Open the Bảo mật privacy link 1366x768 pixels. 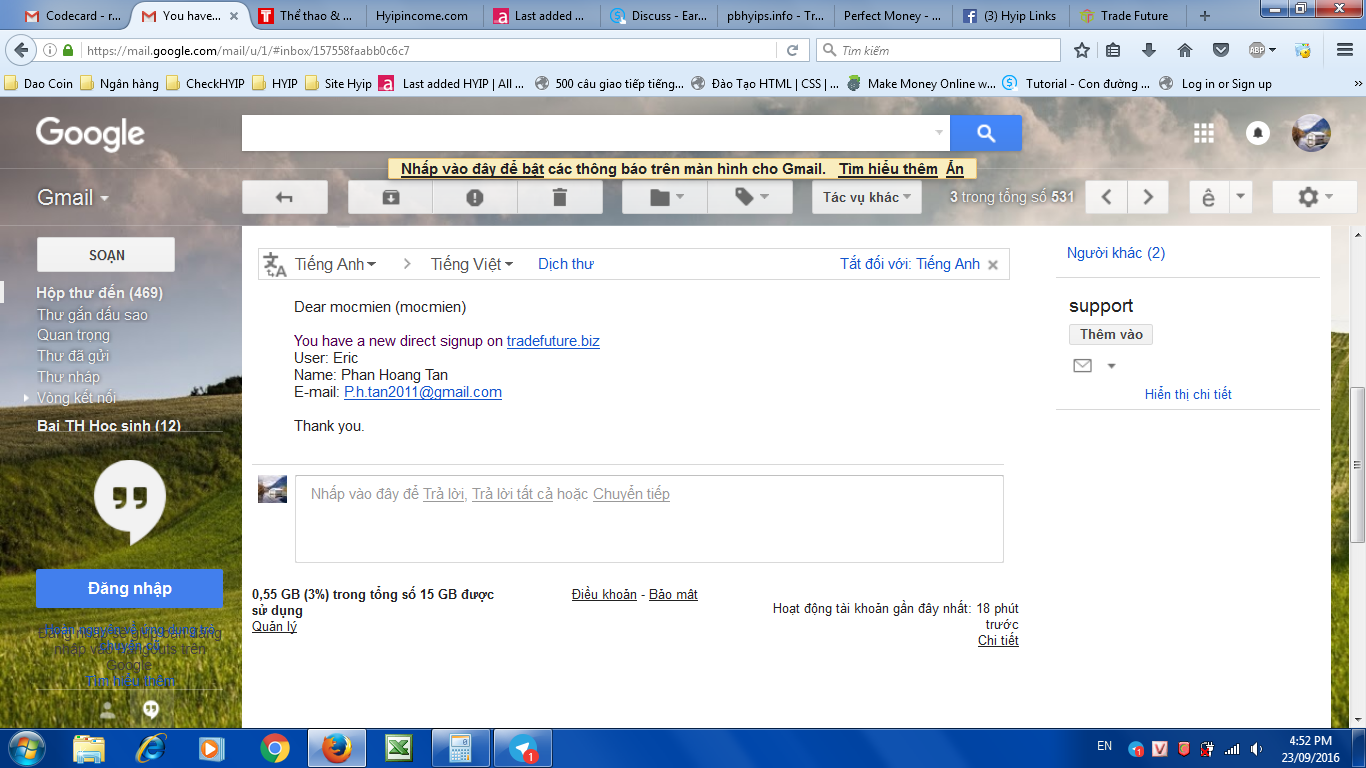(x=673, y=595)
